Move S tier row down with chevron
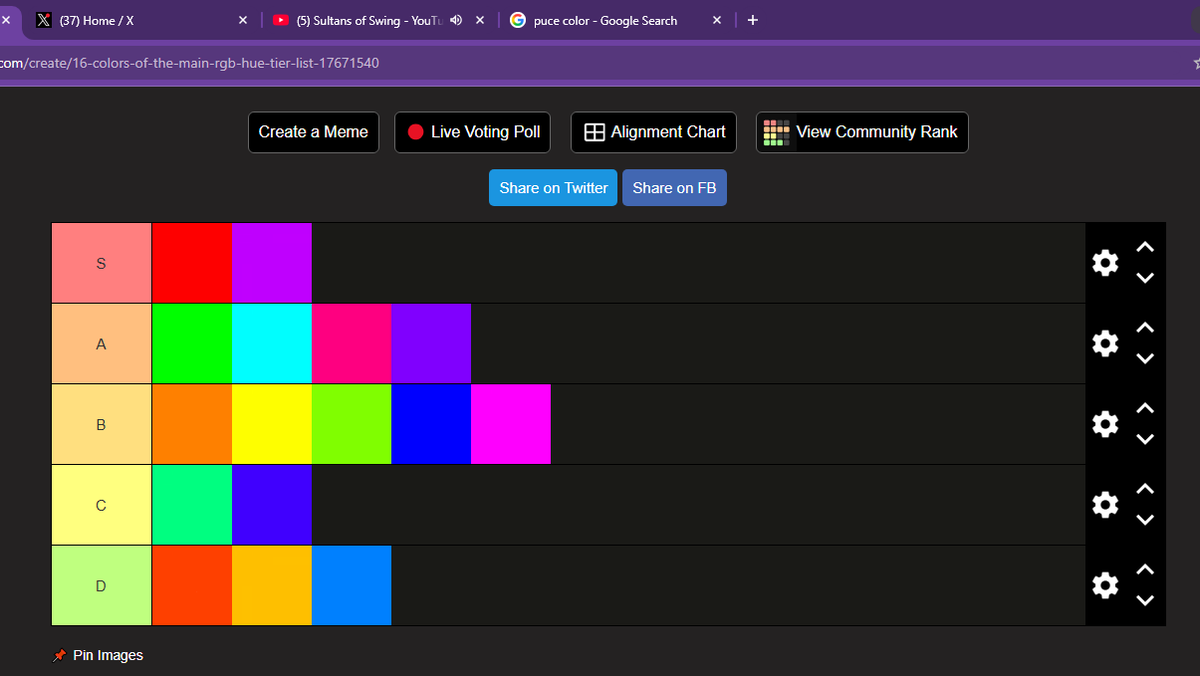 pos(1146,278)
